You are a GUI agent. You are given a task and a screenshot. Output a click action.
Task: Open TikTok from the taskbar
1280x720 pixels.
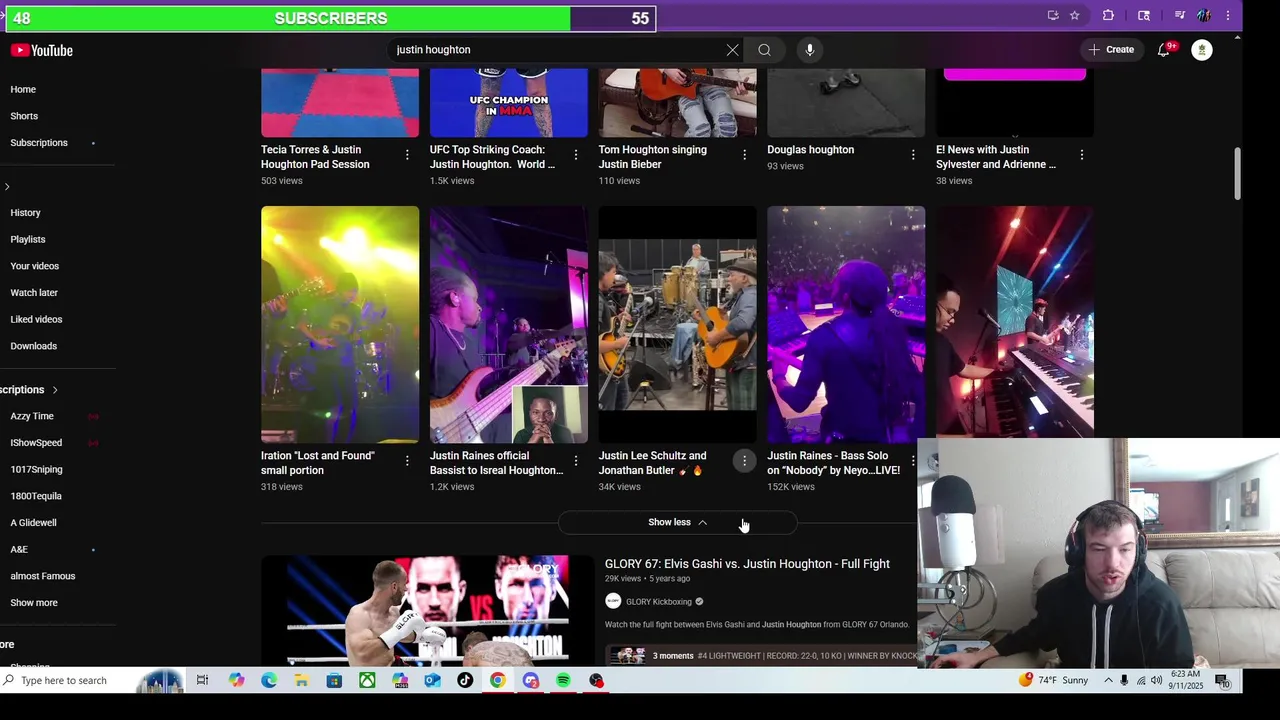[x=465, y=681]
